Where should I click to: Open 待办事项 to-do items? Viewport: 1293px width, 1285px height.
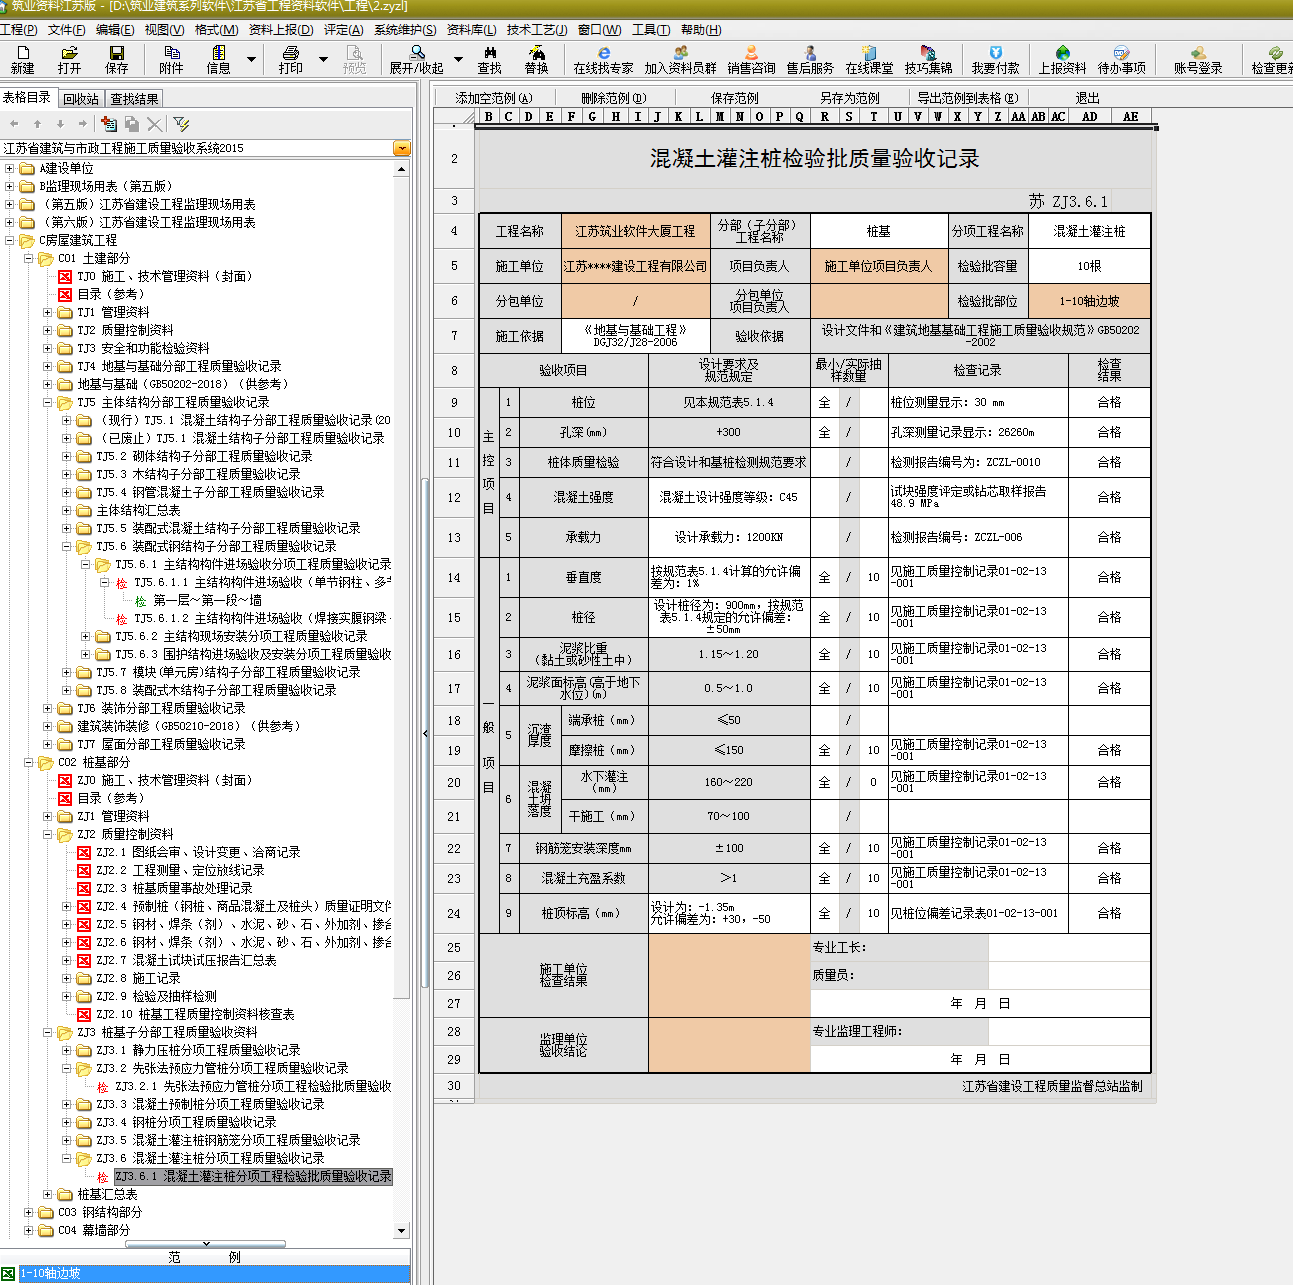[1121, 59]
